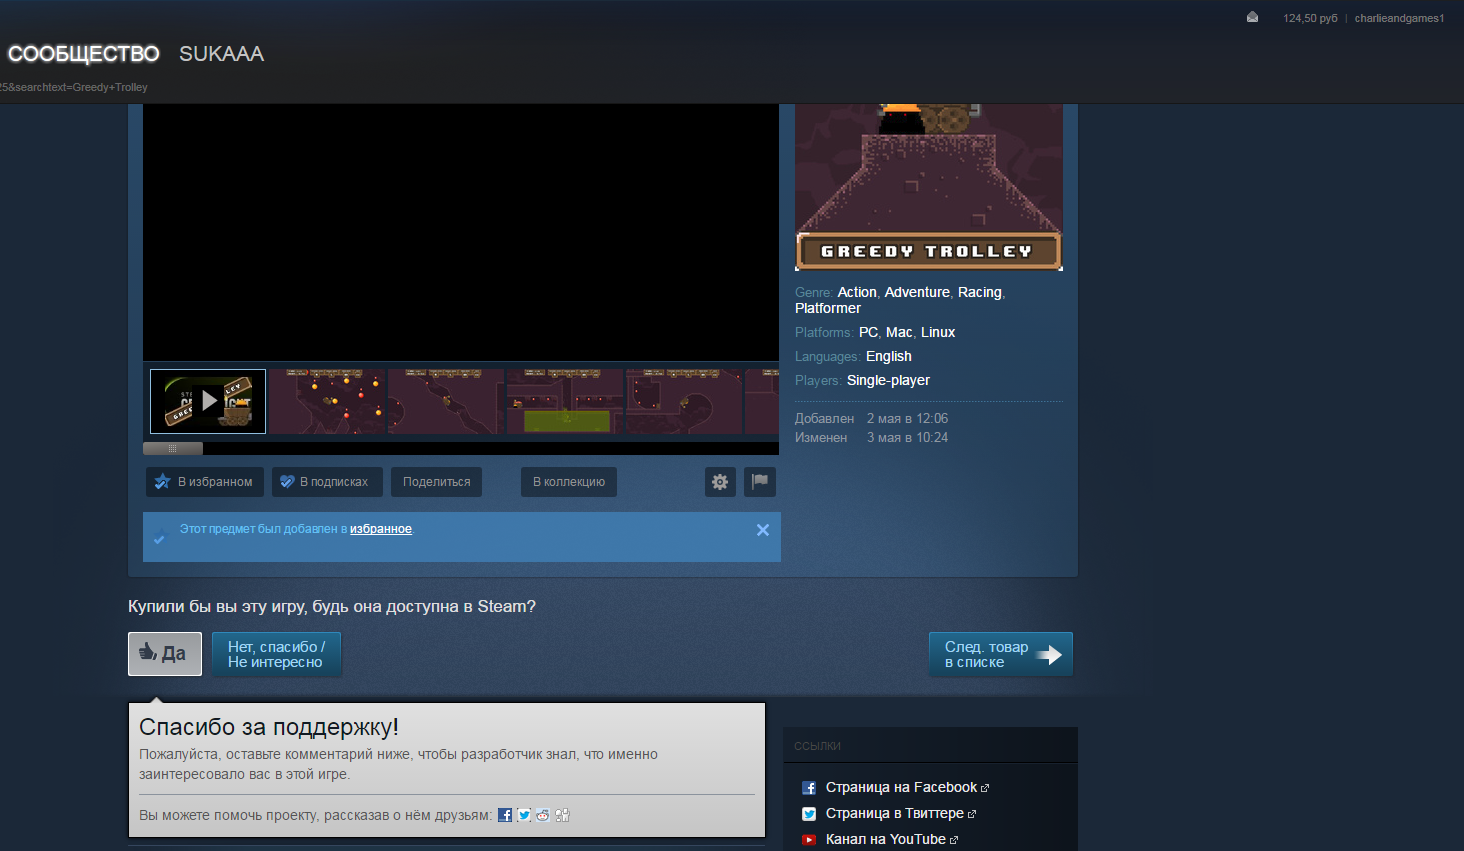This screenshot has height=851, width=1464.
Task: Open the SUKAAA profile menu item
Action: [x=222, y=54]
